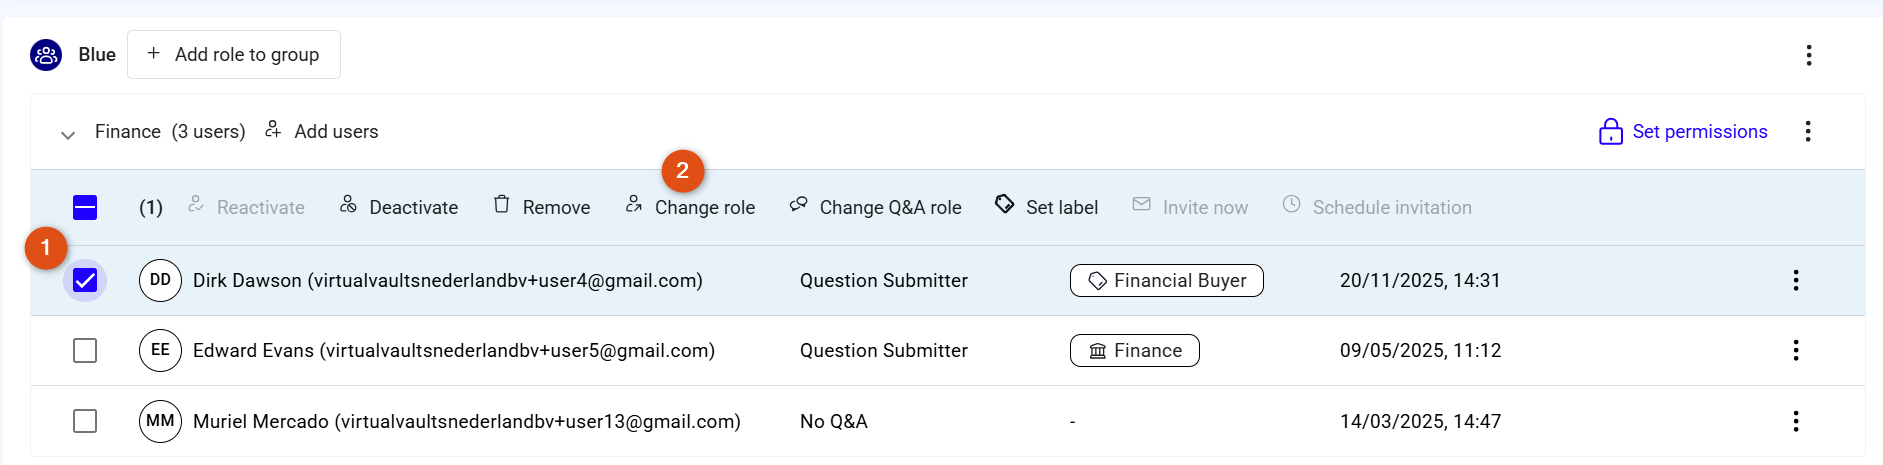Click the Add users person icon

[272, 130]
